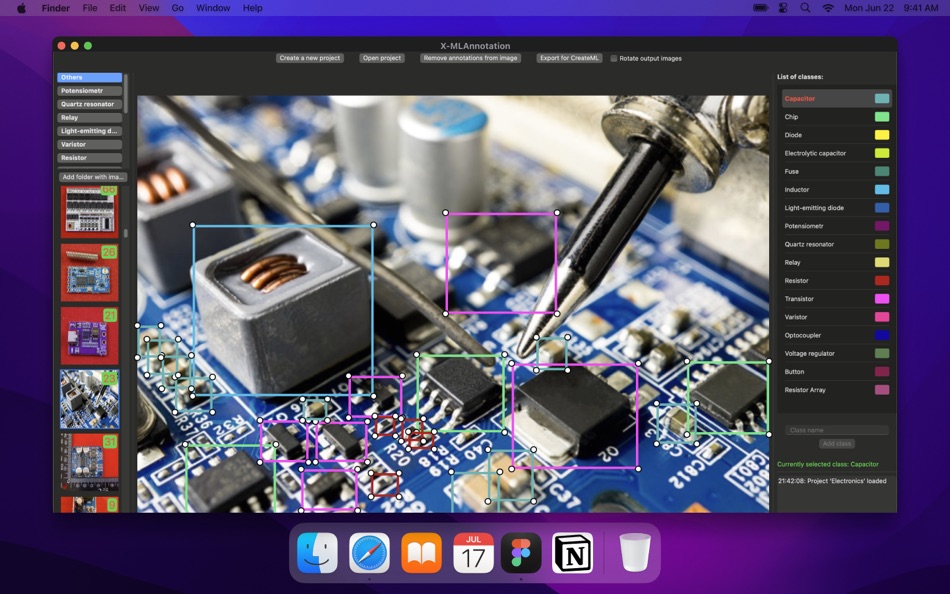Toggle Rotate output images checkbox
950x594 pixels.
click(614, 58)
